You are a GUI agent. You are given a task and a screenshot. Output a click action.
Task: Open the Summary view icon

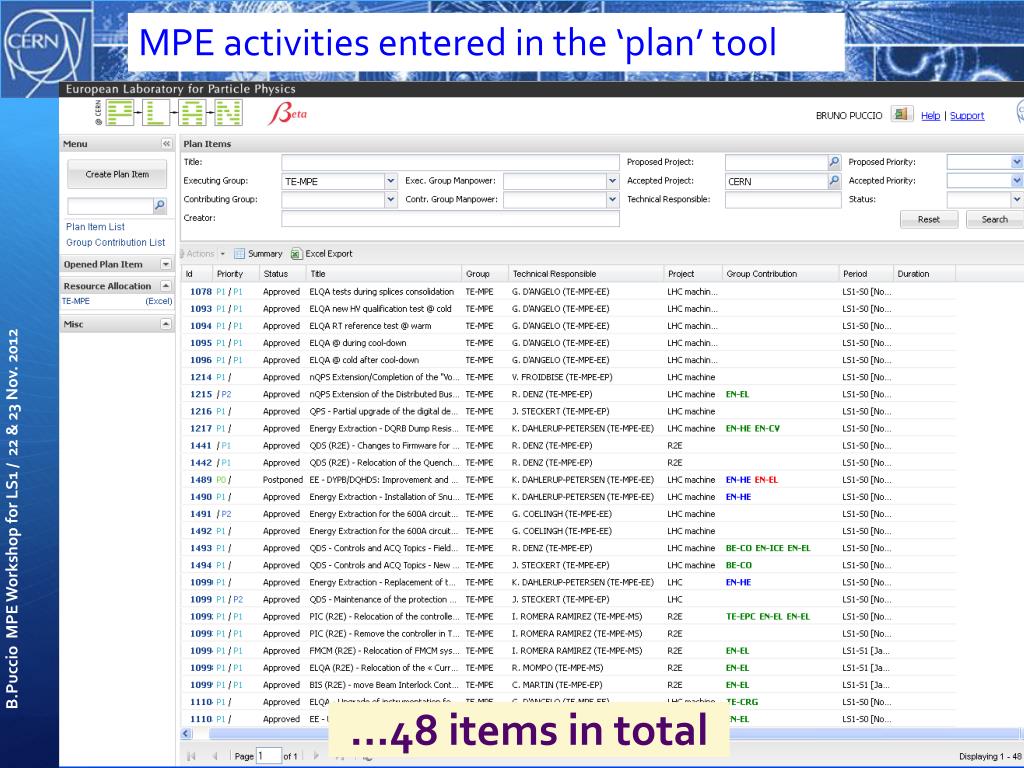point(240,254)
